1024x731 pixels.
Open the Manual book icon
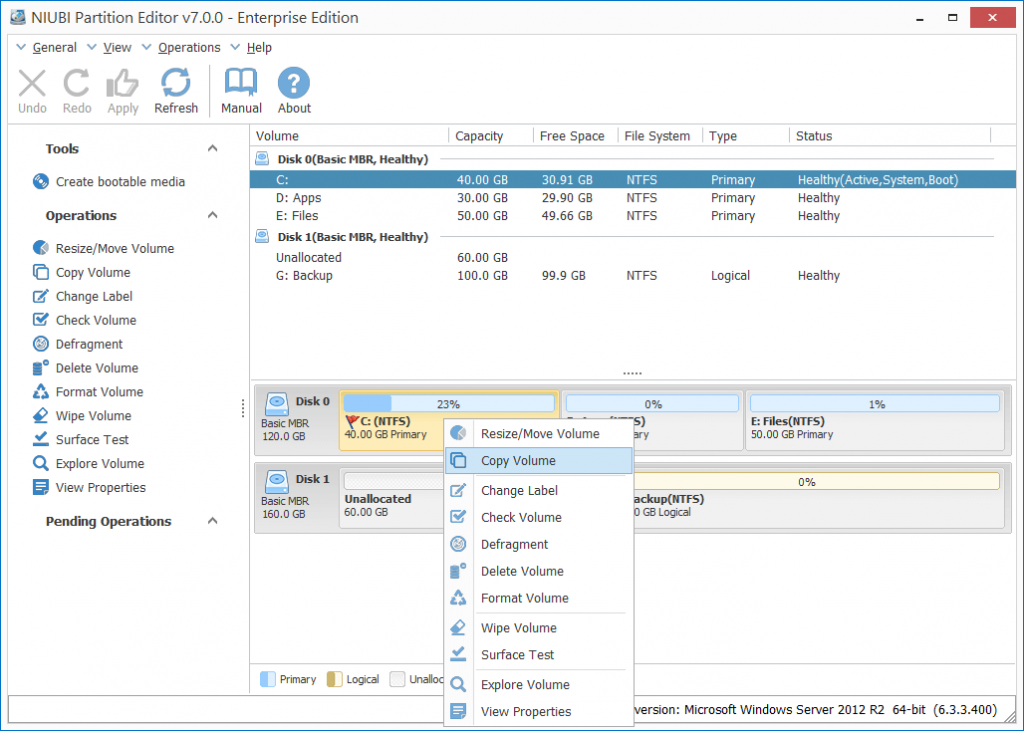coord(241,83)
